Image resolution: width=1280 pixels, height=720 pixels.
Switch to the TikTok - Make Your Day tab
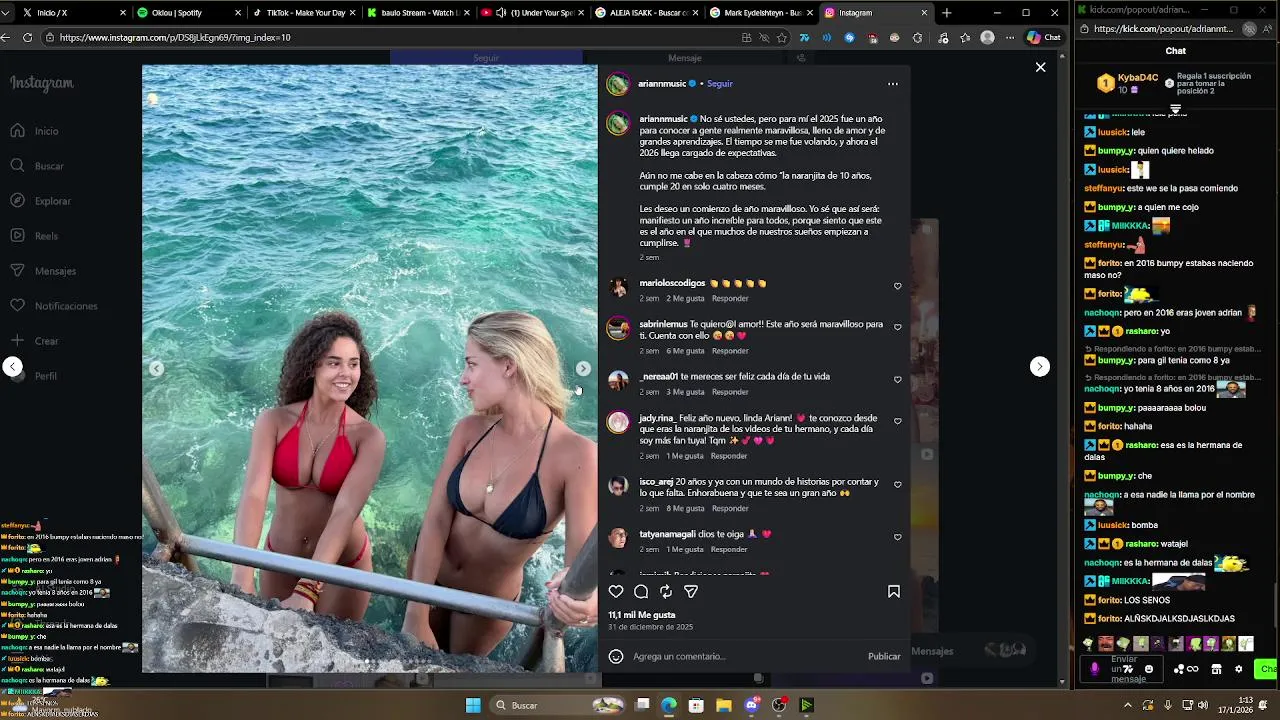[305, 13]
